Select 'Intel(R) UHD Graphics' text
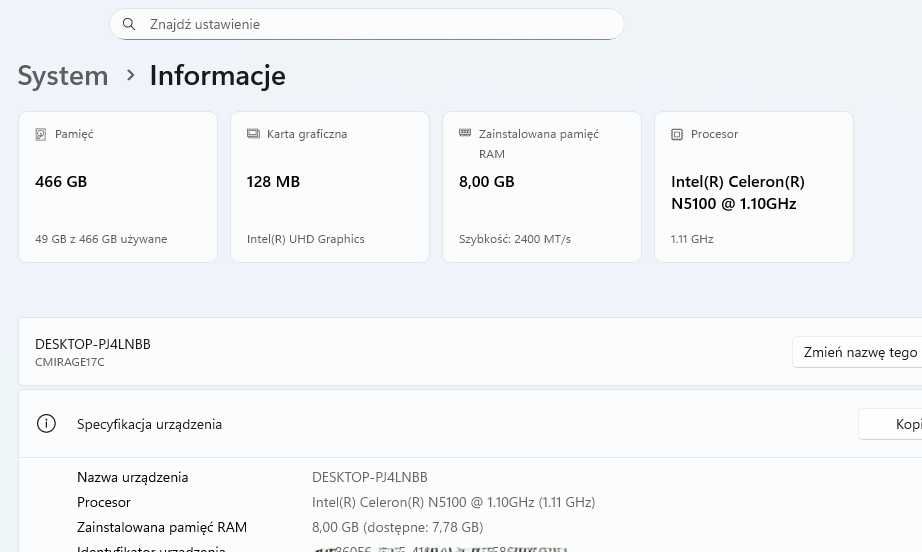 coord(306,239)
